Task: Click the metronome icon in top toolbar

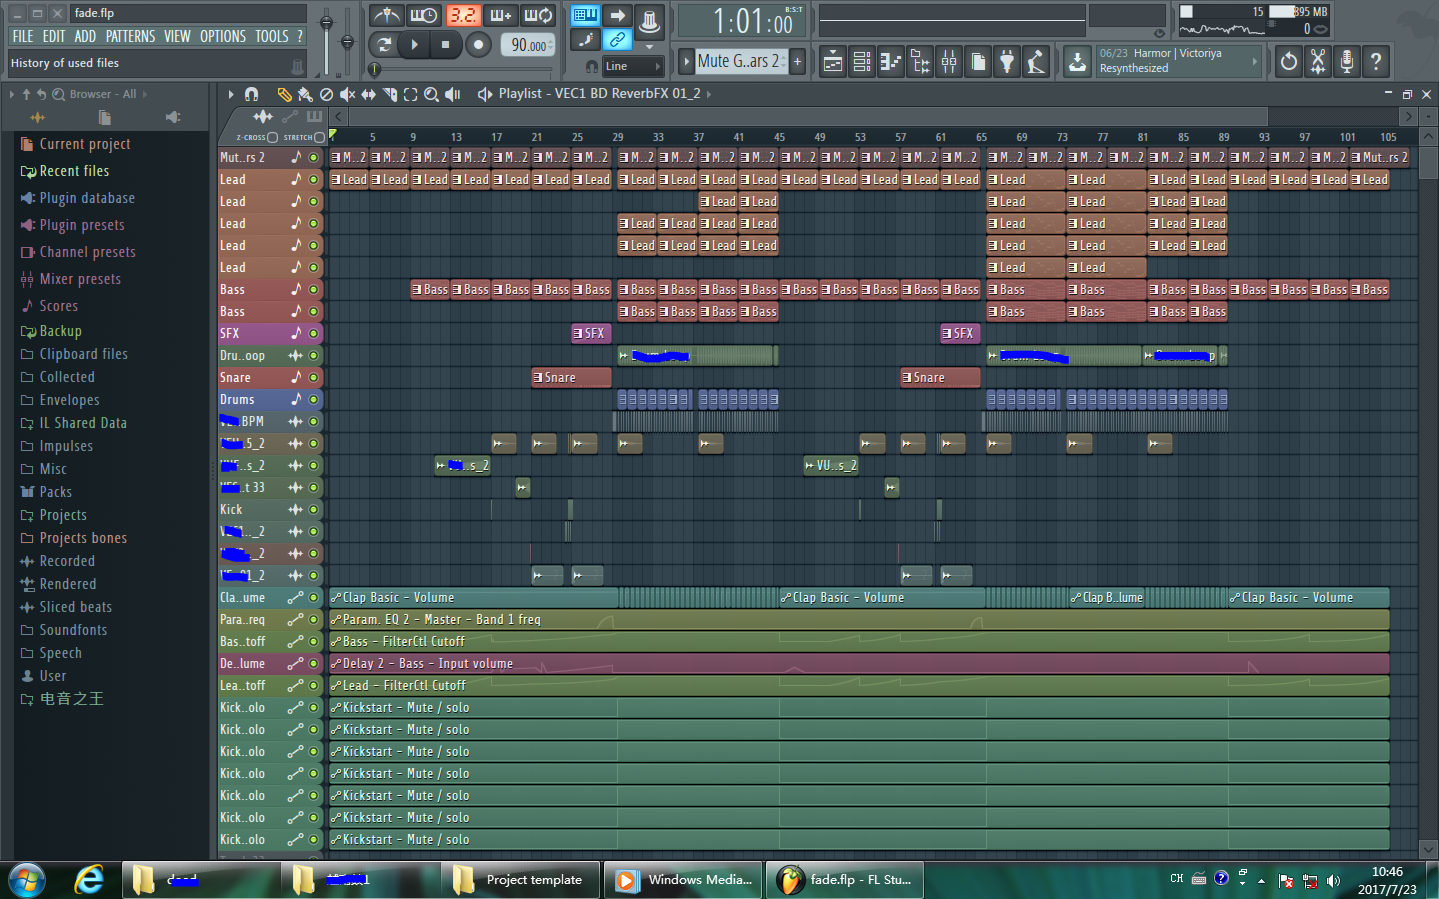Action: [386, 15]
